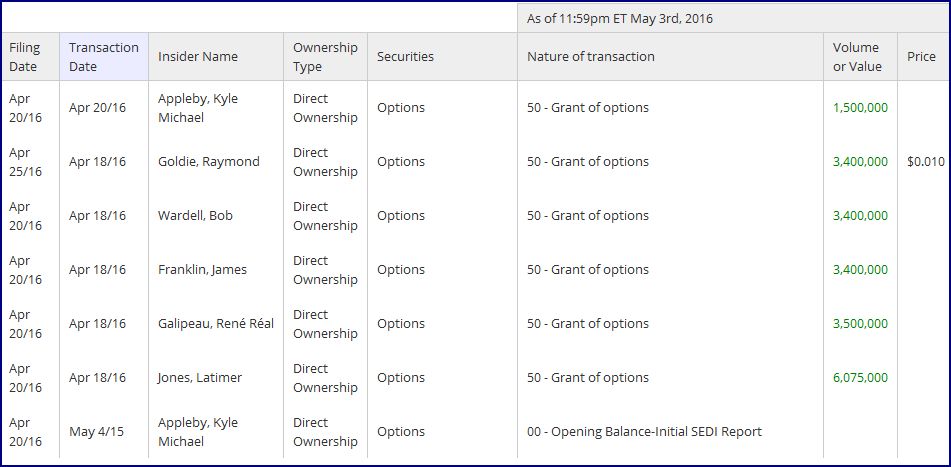This screenshot has height=467, width=951.
Task: Open insider Goldie, Raymond
Action: (x=209, y=162)
